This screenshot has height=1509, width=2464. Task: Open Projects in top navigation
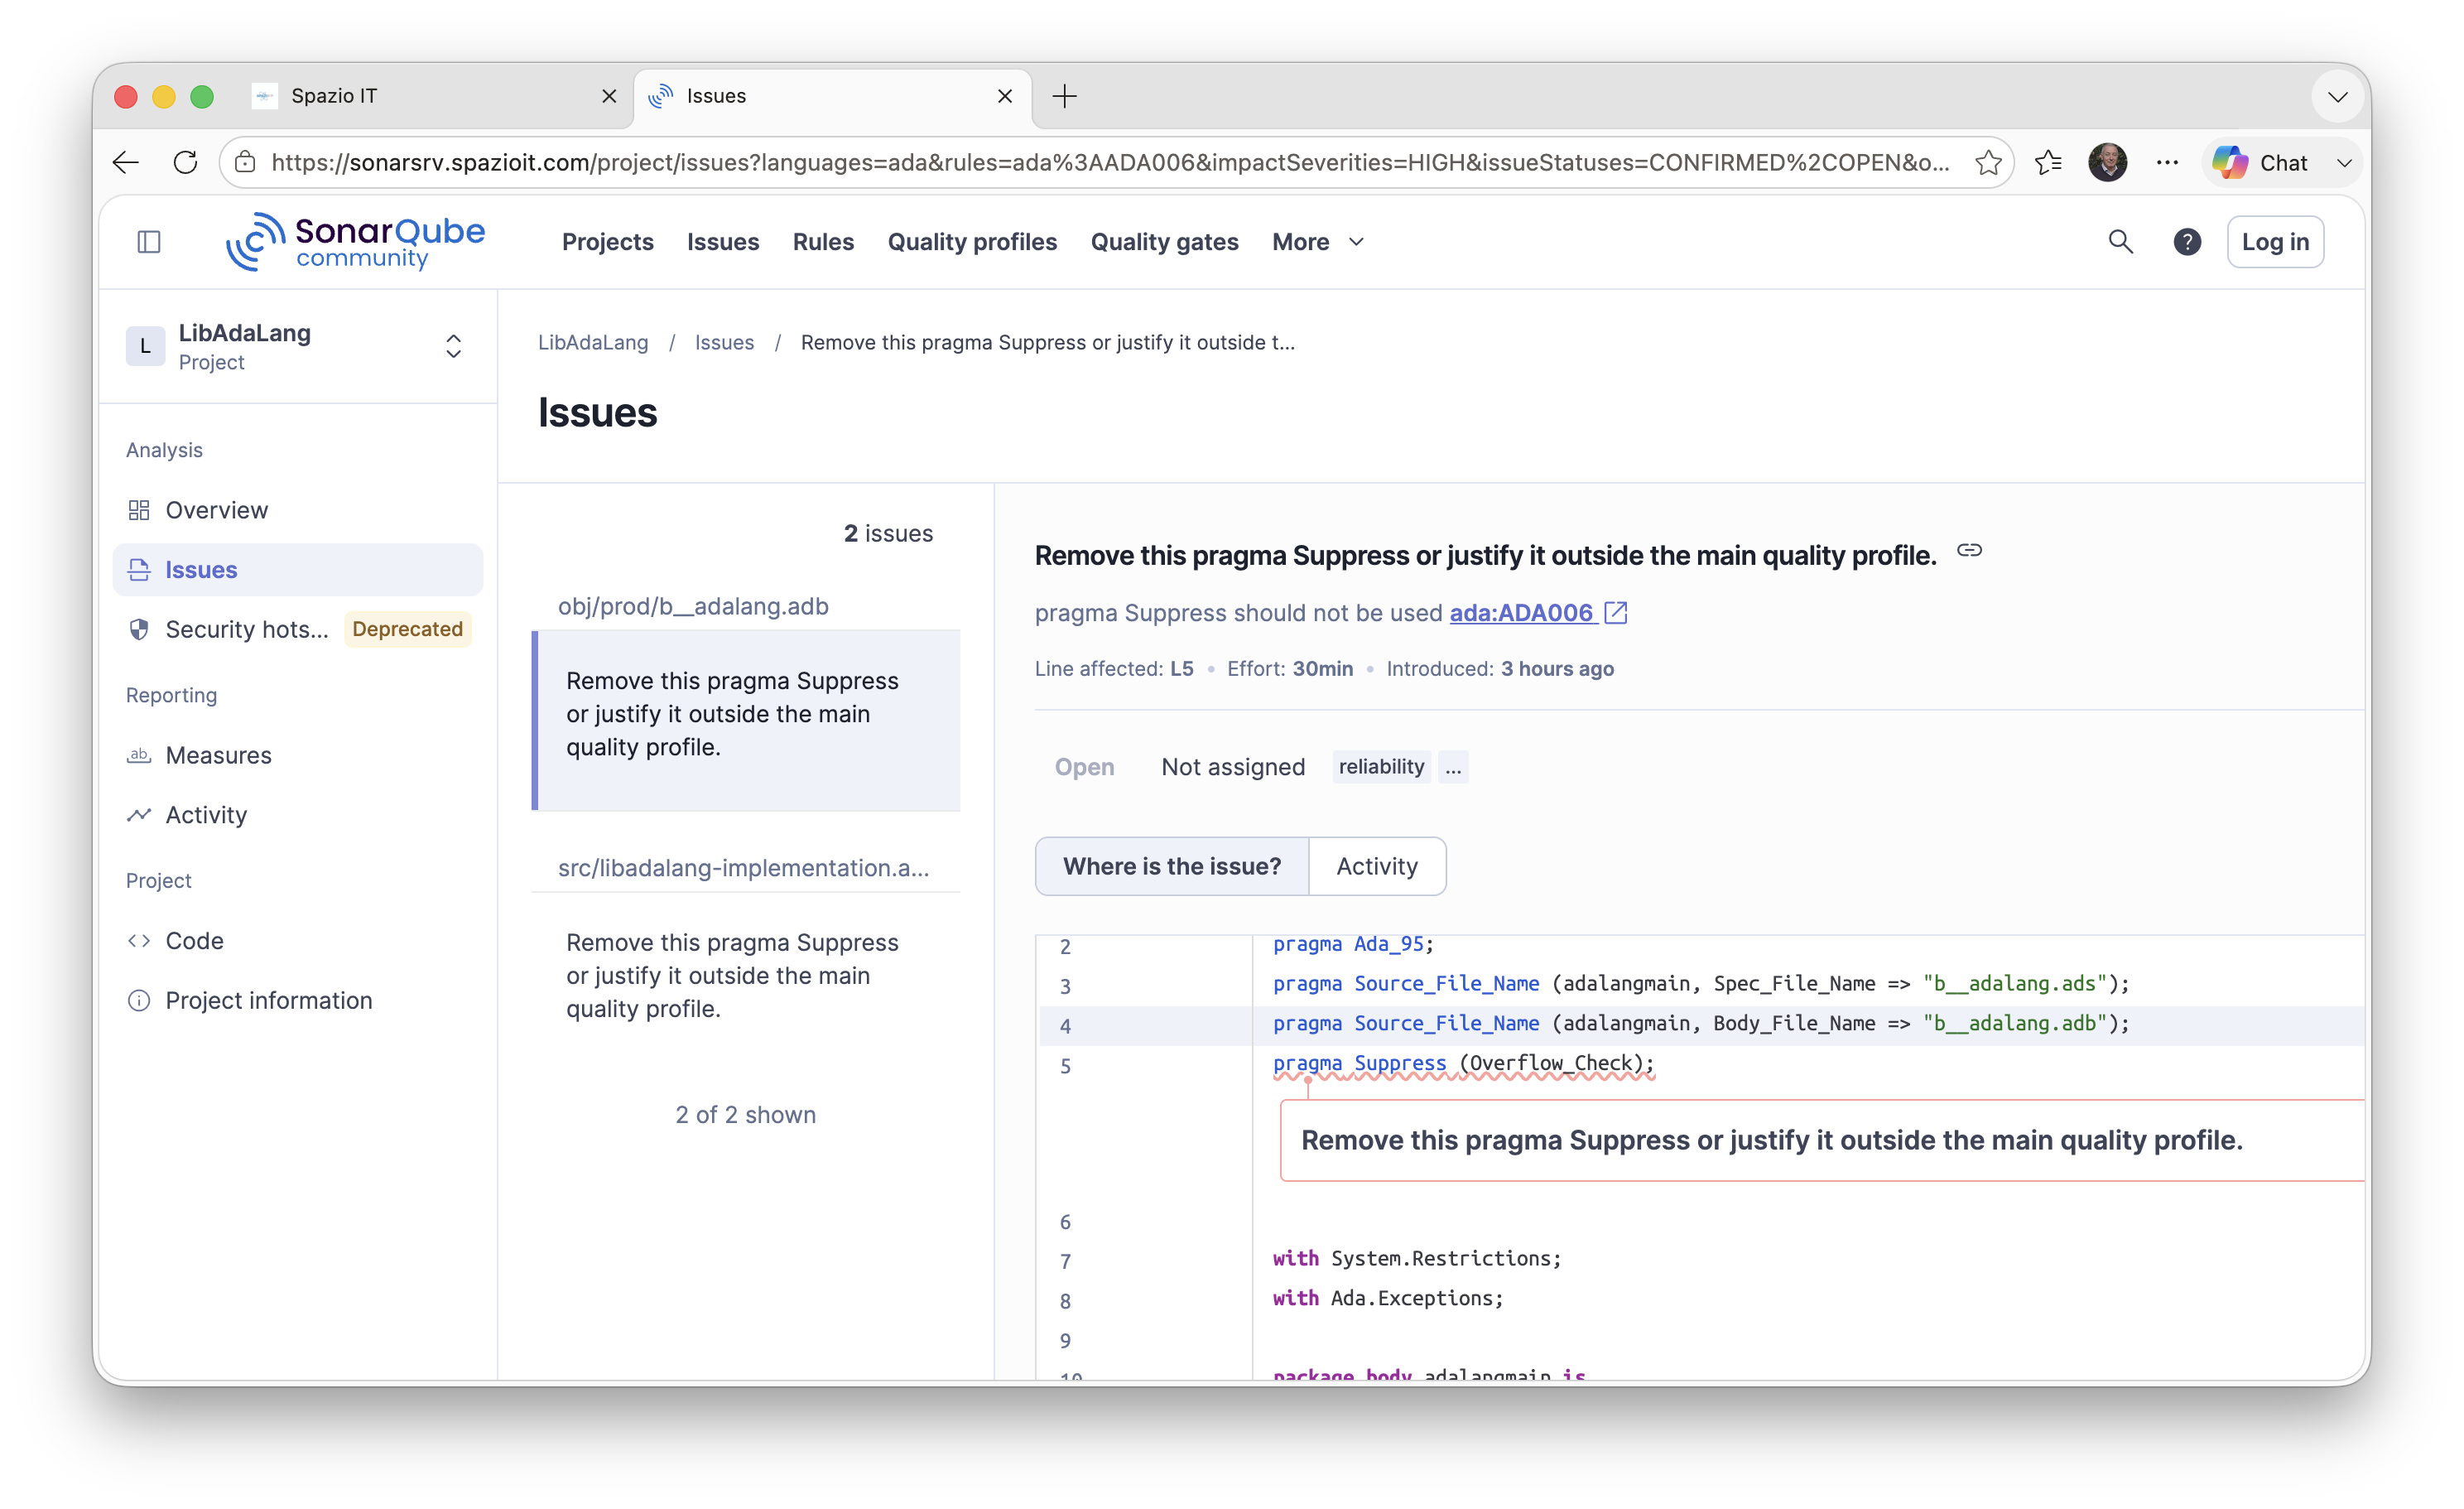(x=607, y=242)
